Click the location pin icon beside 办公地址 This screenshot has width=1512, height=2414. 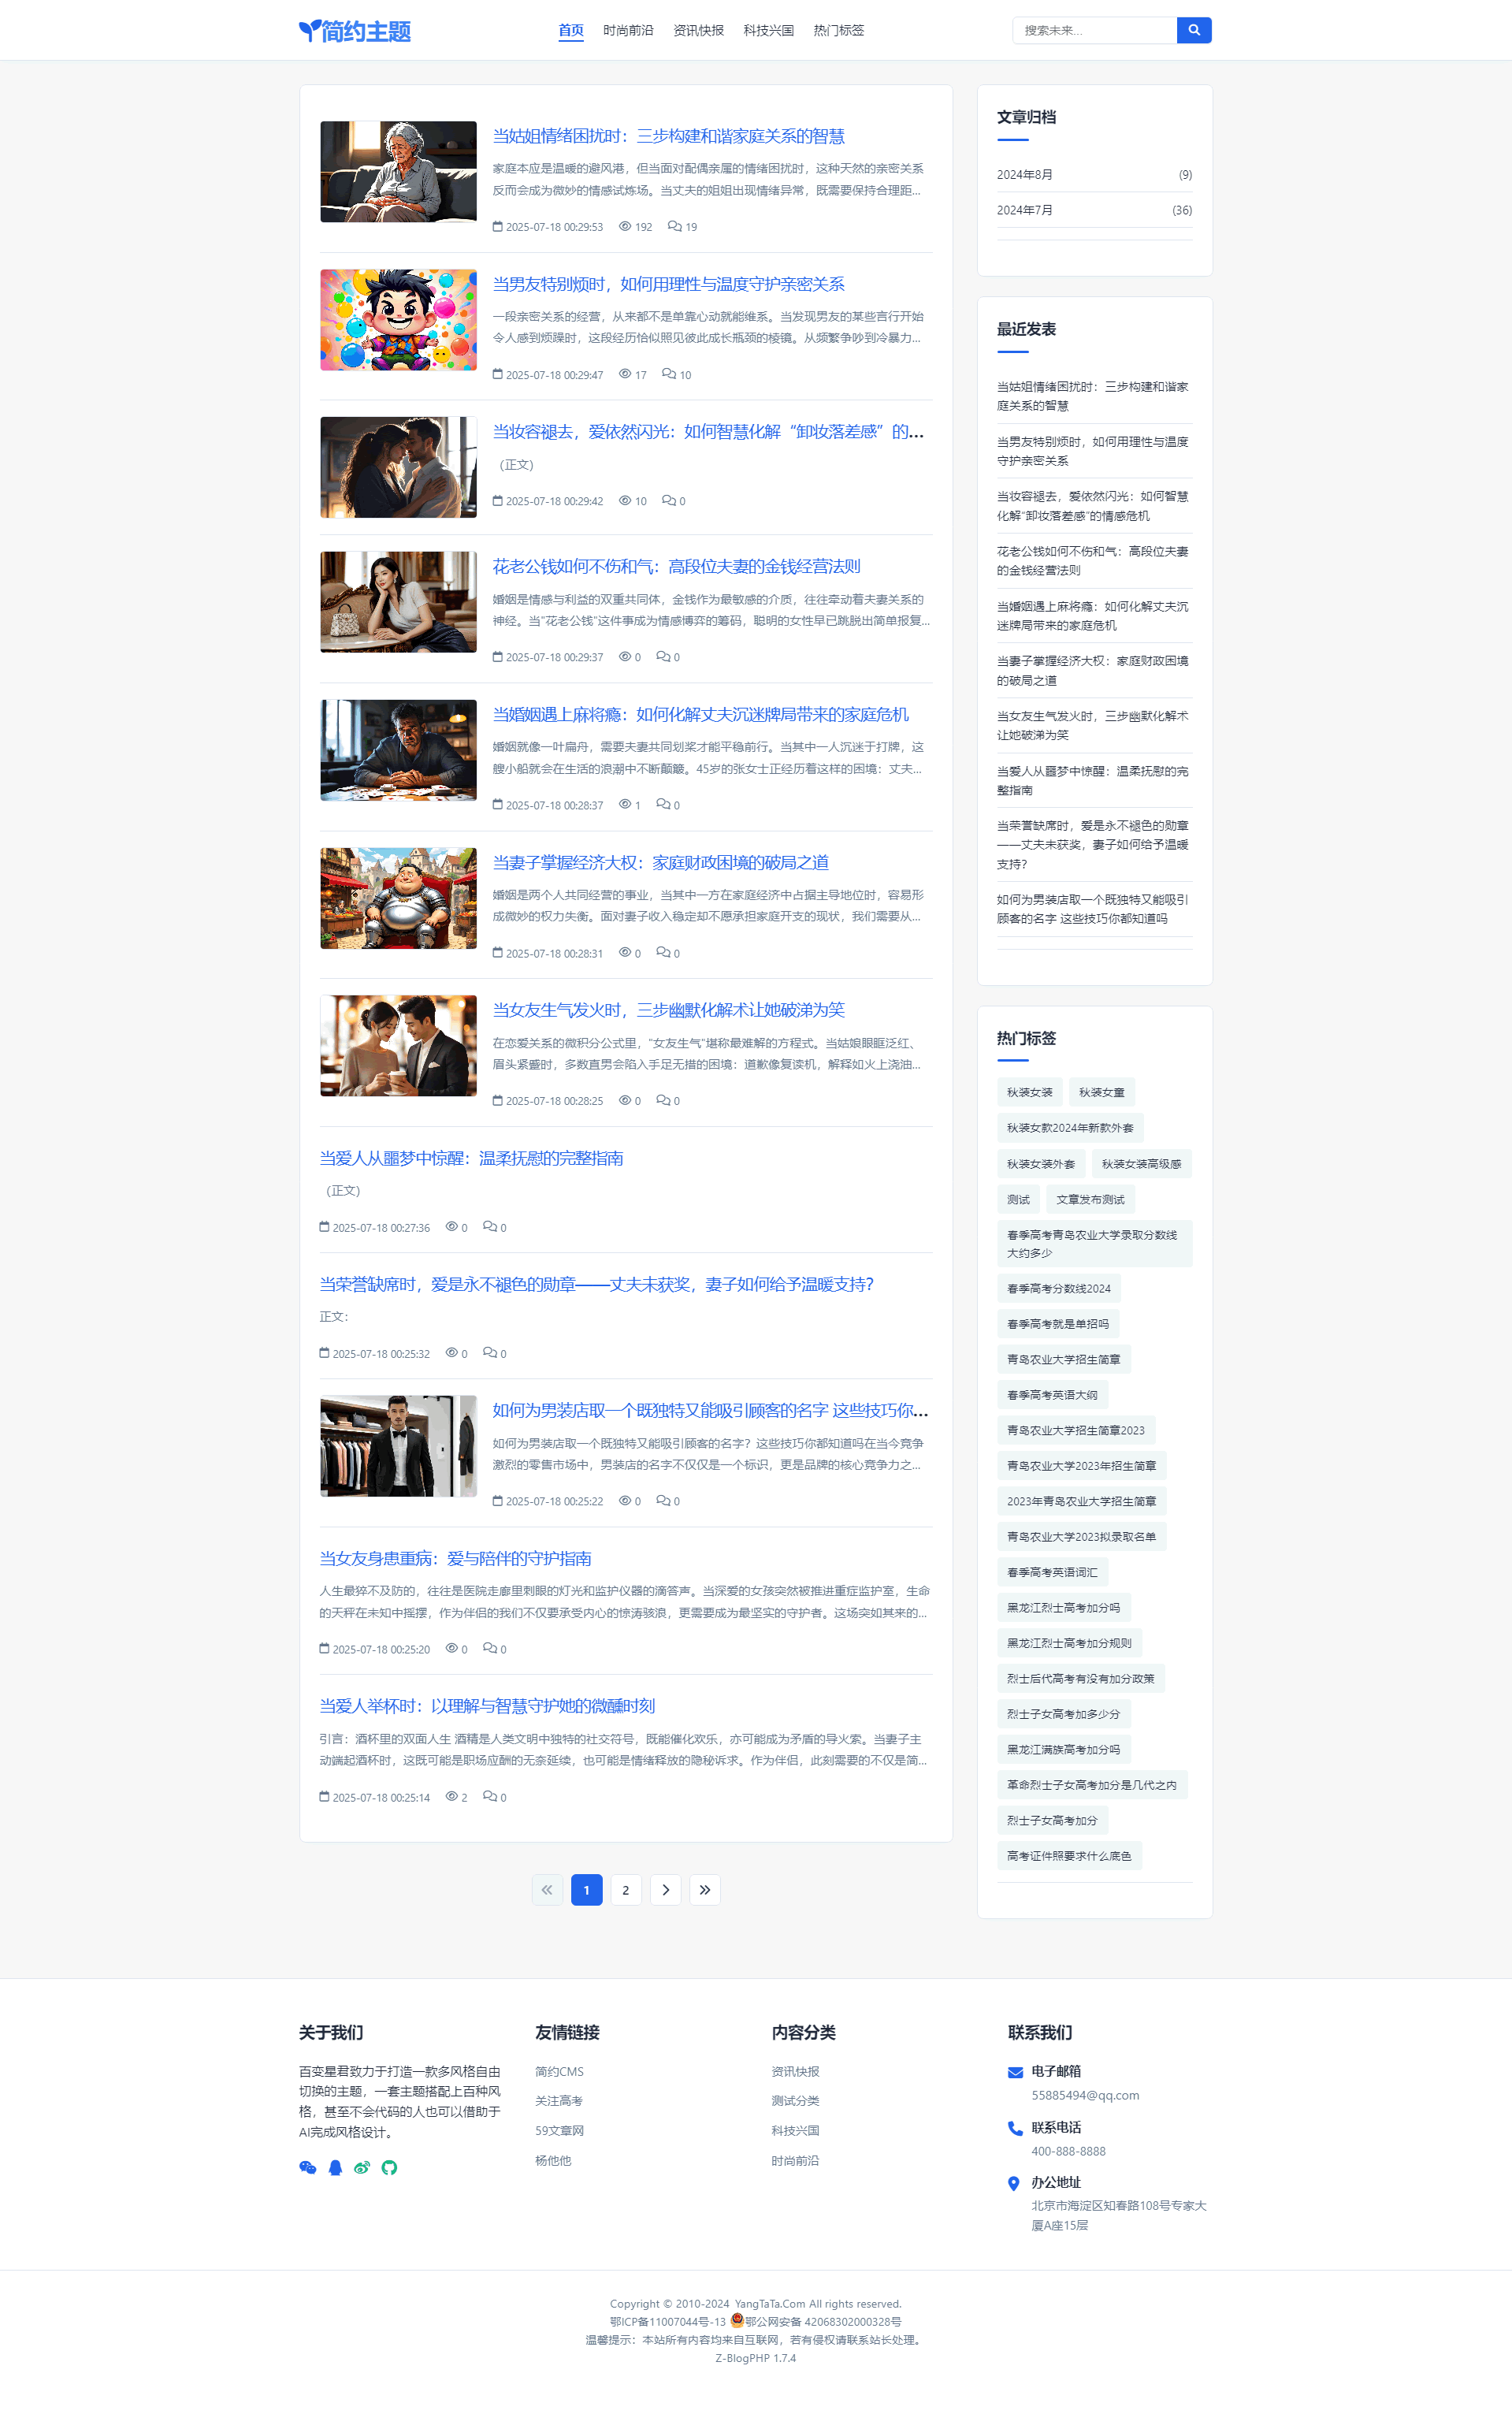[1014, 2183]
